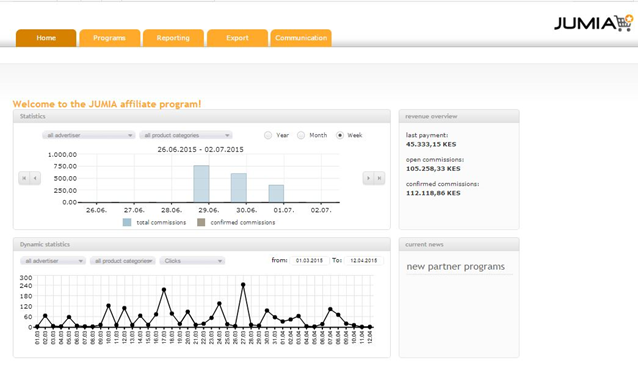Click the revenue overview panel header
This screenshot has width=638, height=380.
pyautogui.click(x=459, y=116)
